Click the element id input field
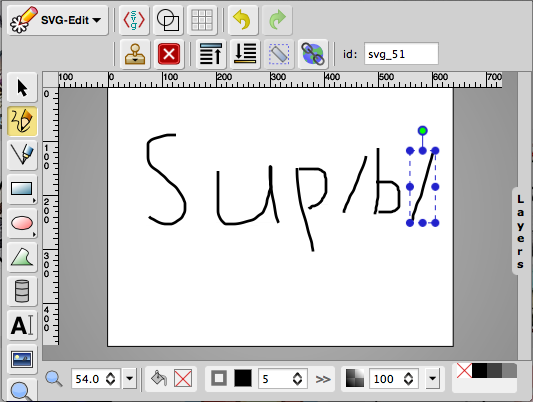 click(401, 54)
